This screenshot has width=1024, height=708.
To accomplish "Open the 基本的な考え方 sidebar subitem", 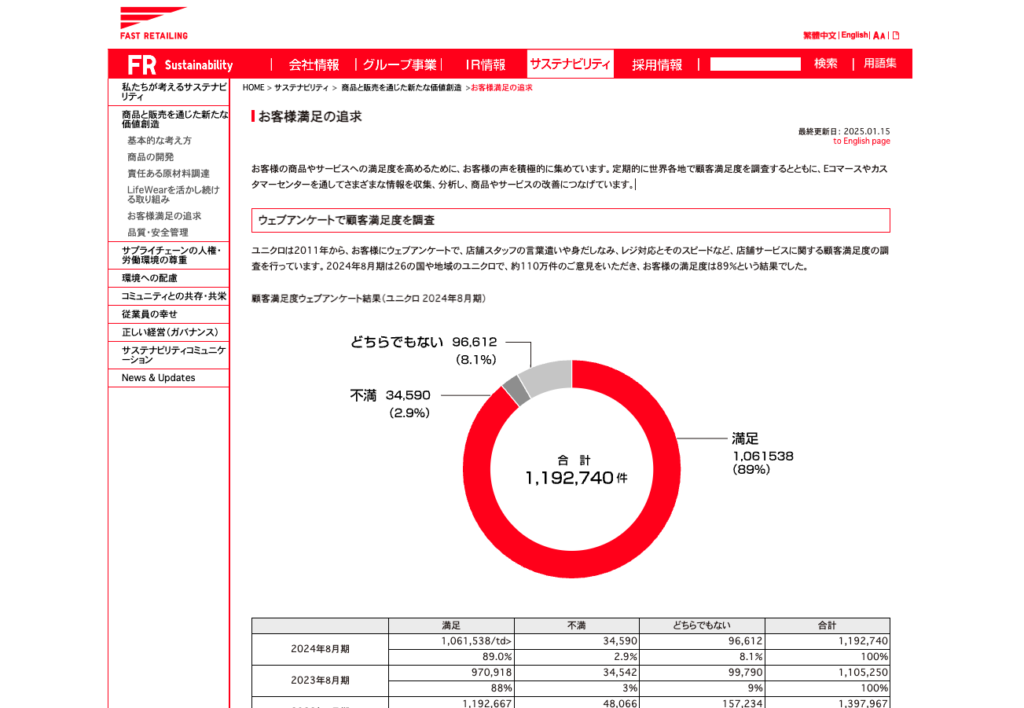I will coord(159,140).
